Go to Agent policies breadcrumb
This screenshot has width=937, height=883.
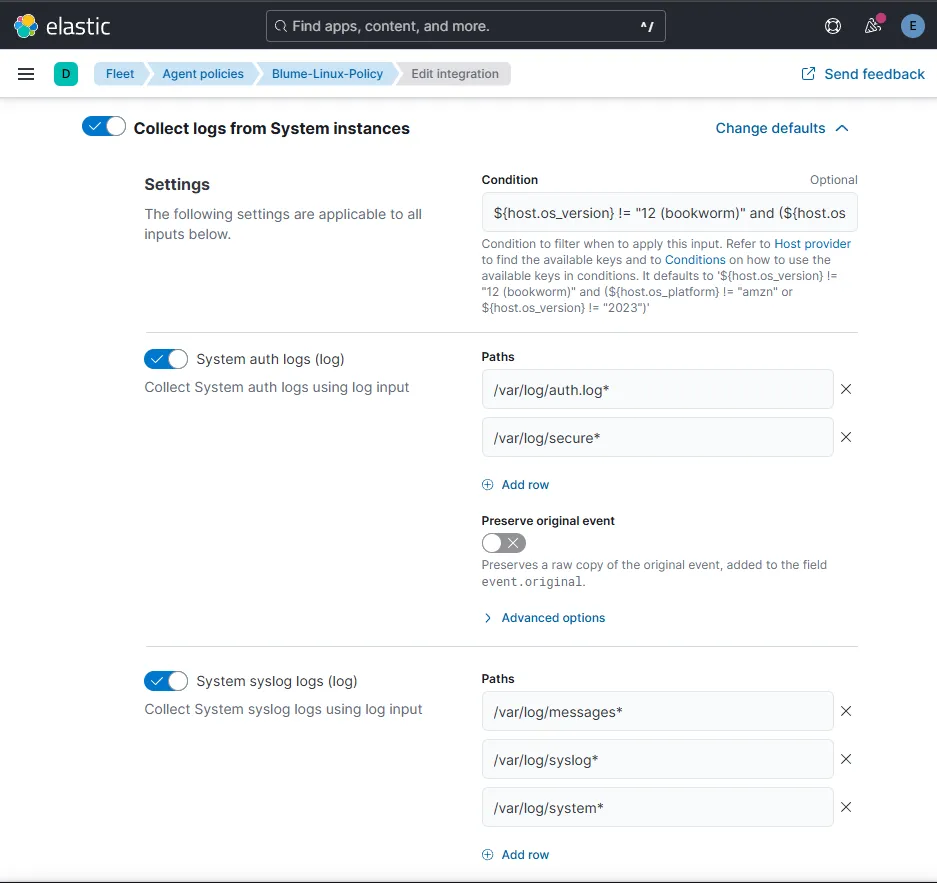click(x=203, y=74)
